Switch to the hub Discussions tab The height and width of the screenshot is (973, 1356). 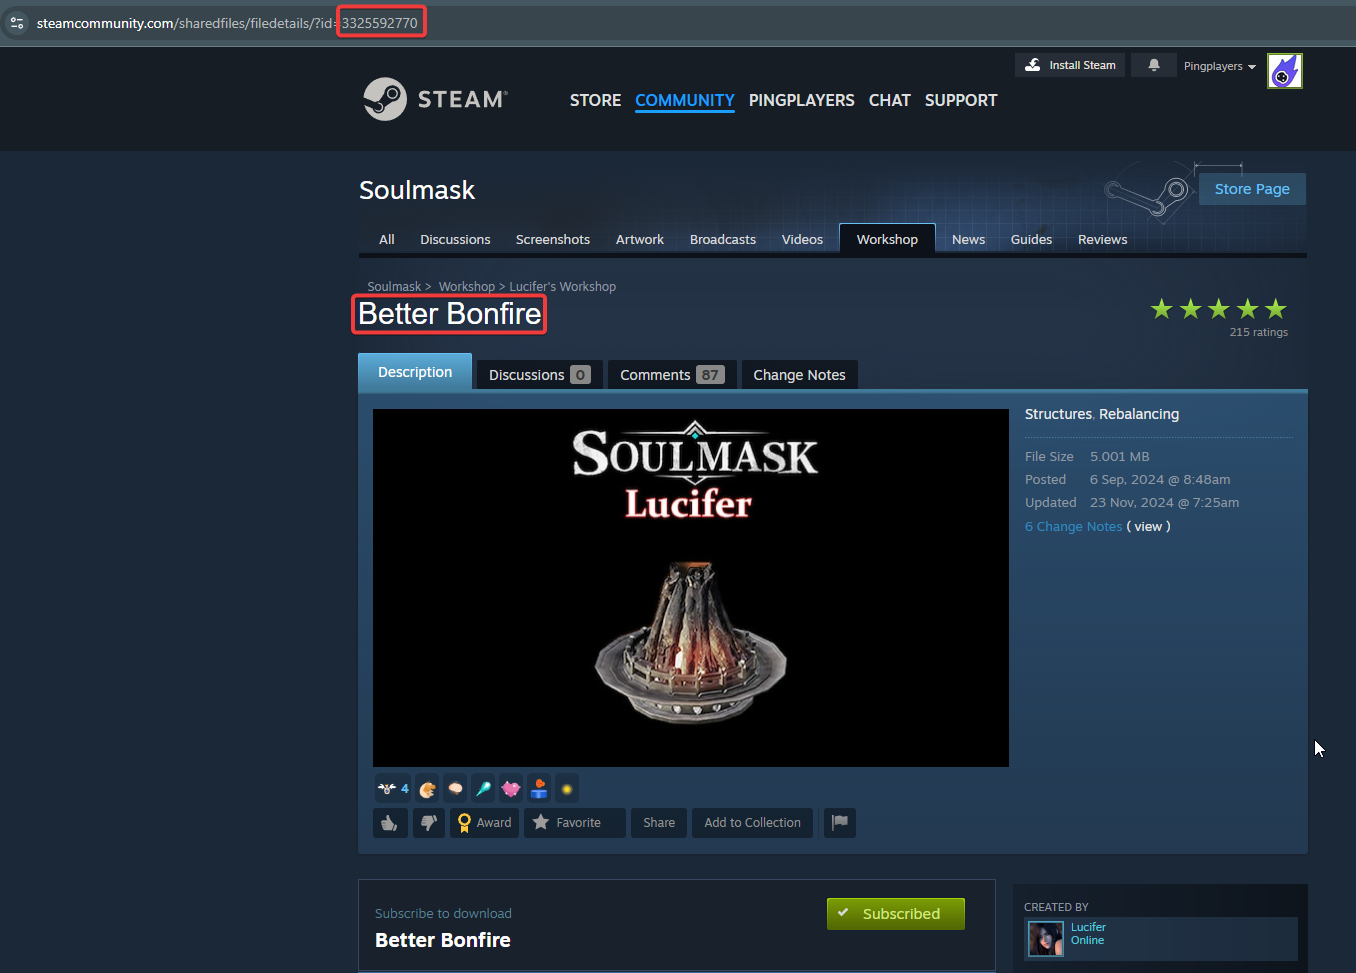pyautogui.click(x=455, y=239)
